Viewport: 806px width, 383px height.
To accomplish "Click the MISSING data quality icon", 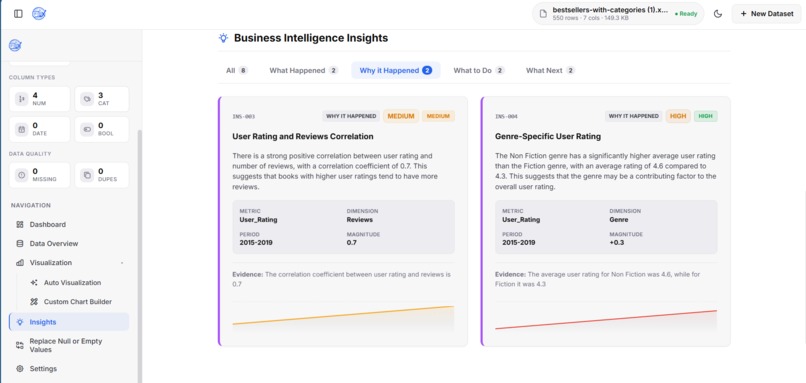I will (x=22, y=175).
